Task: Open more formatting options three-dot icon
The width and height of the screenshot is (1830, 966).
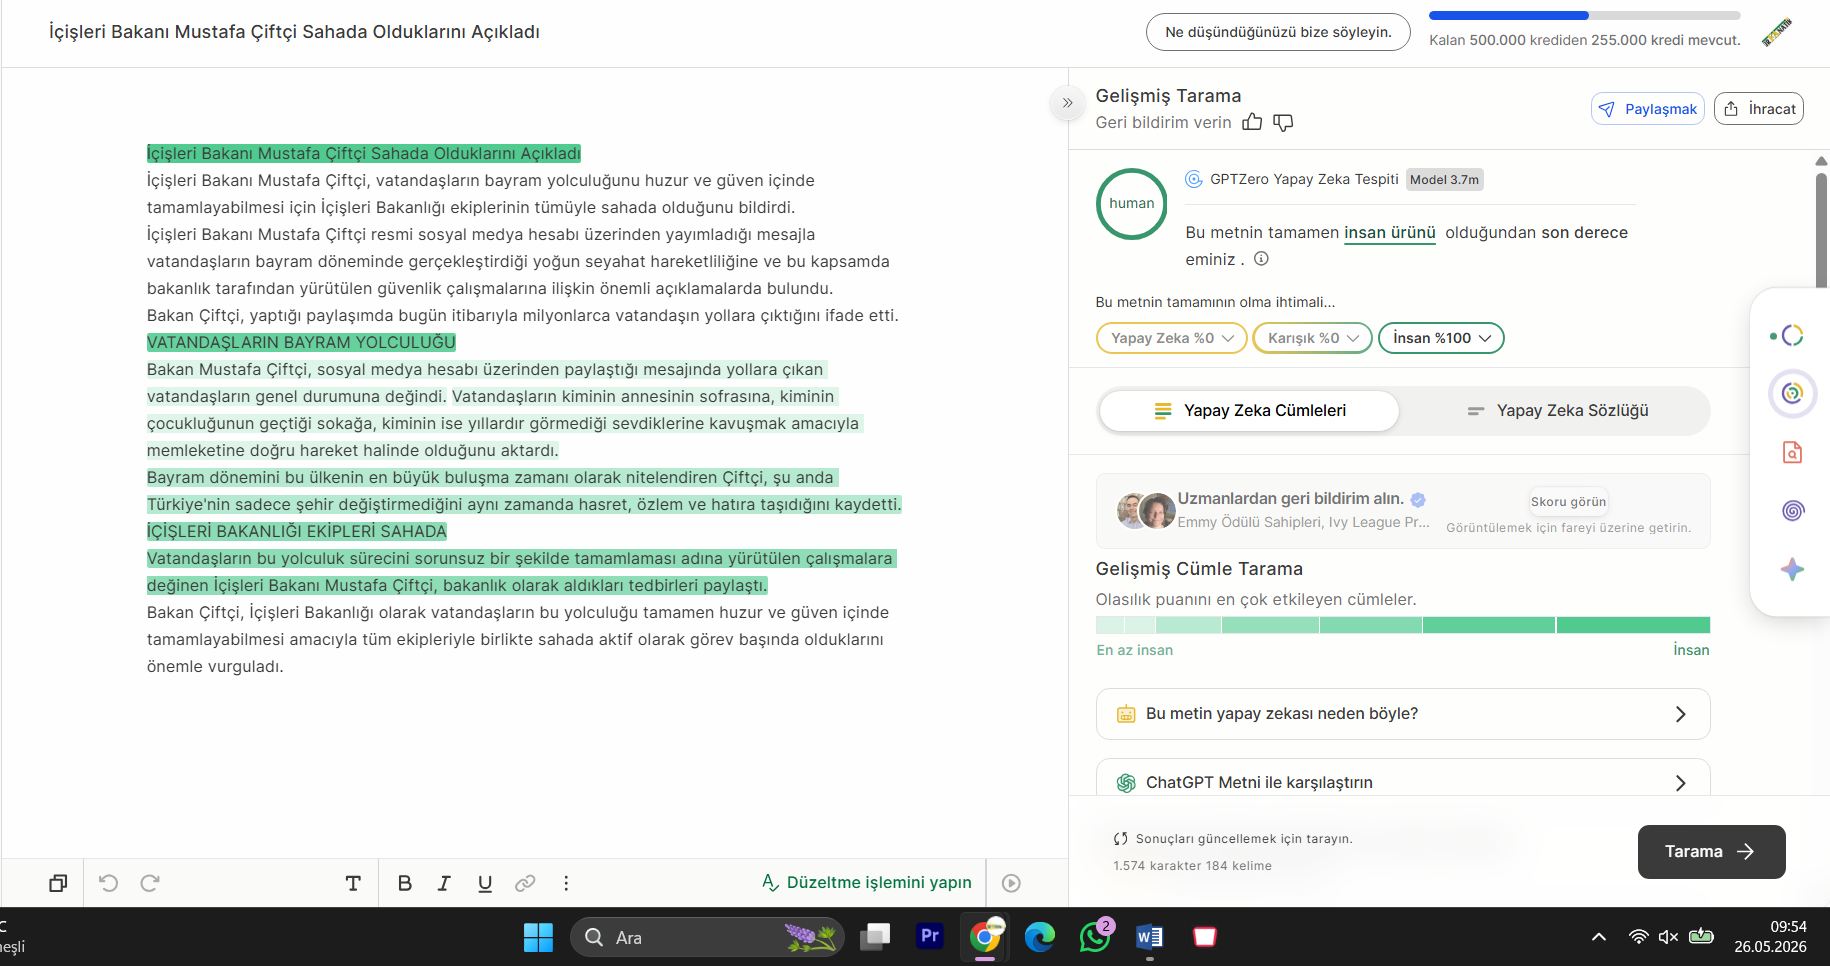Action: pos(566,883)
